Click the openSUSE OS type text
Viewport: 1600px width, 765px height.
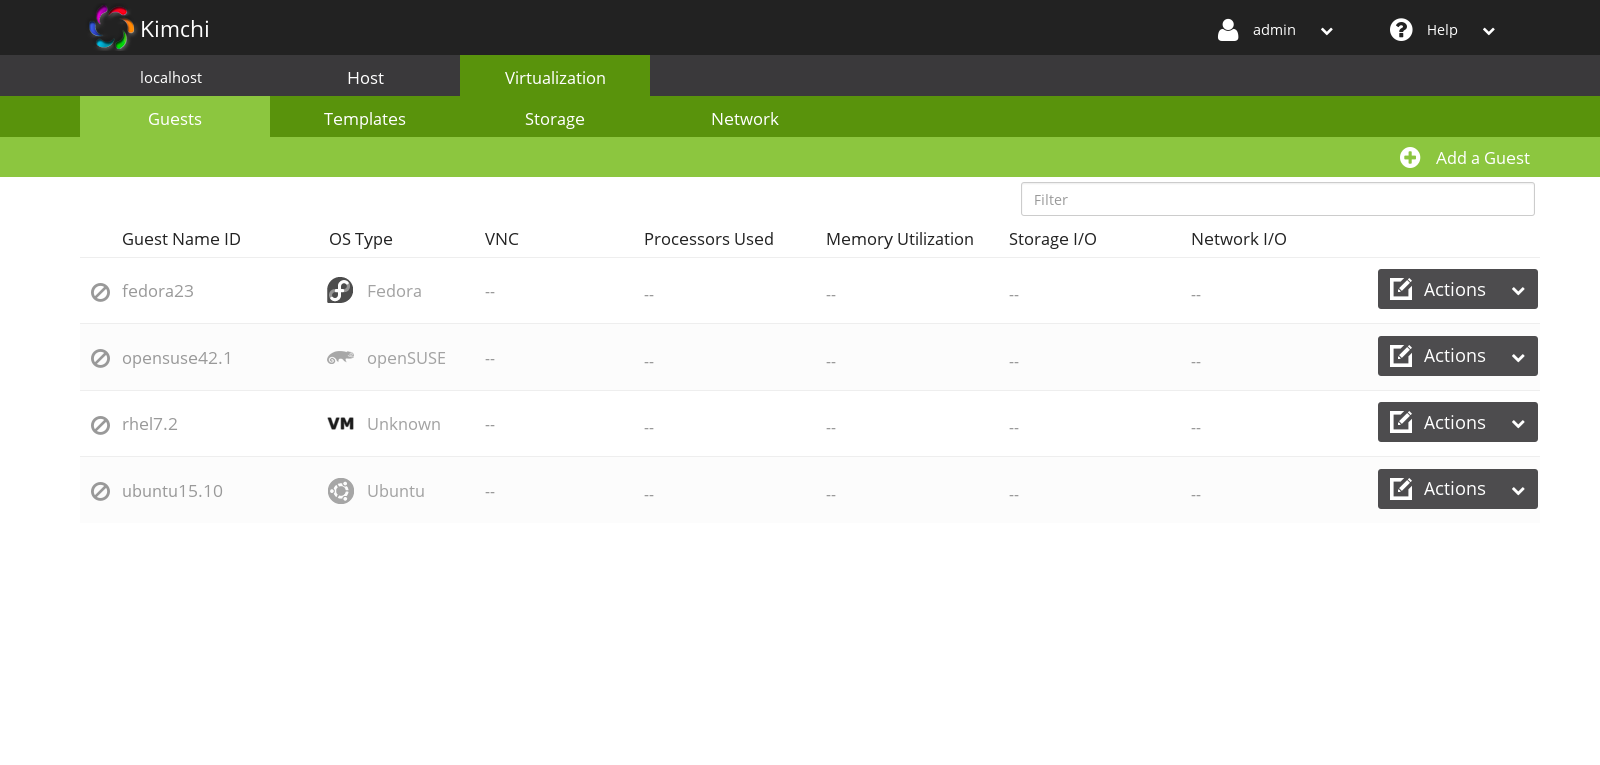(x=406, y=358)
